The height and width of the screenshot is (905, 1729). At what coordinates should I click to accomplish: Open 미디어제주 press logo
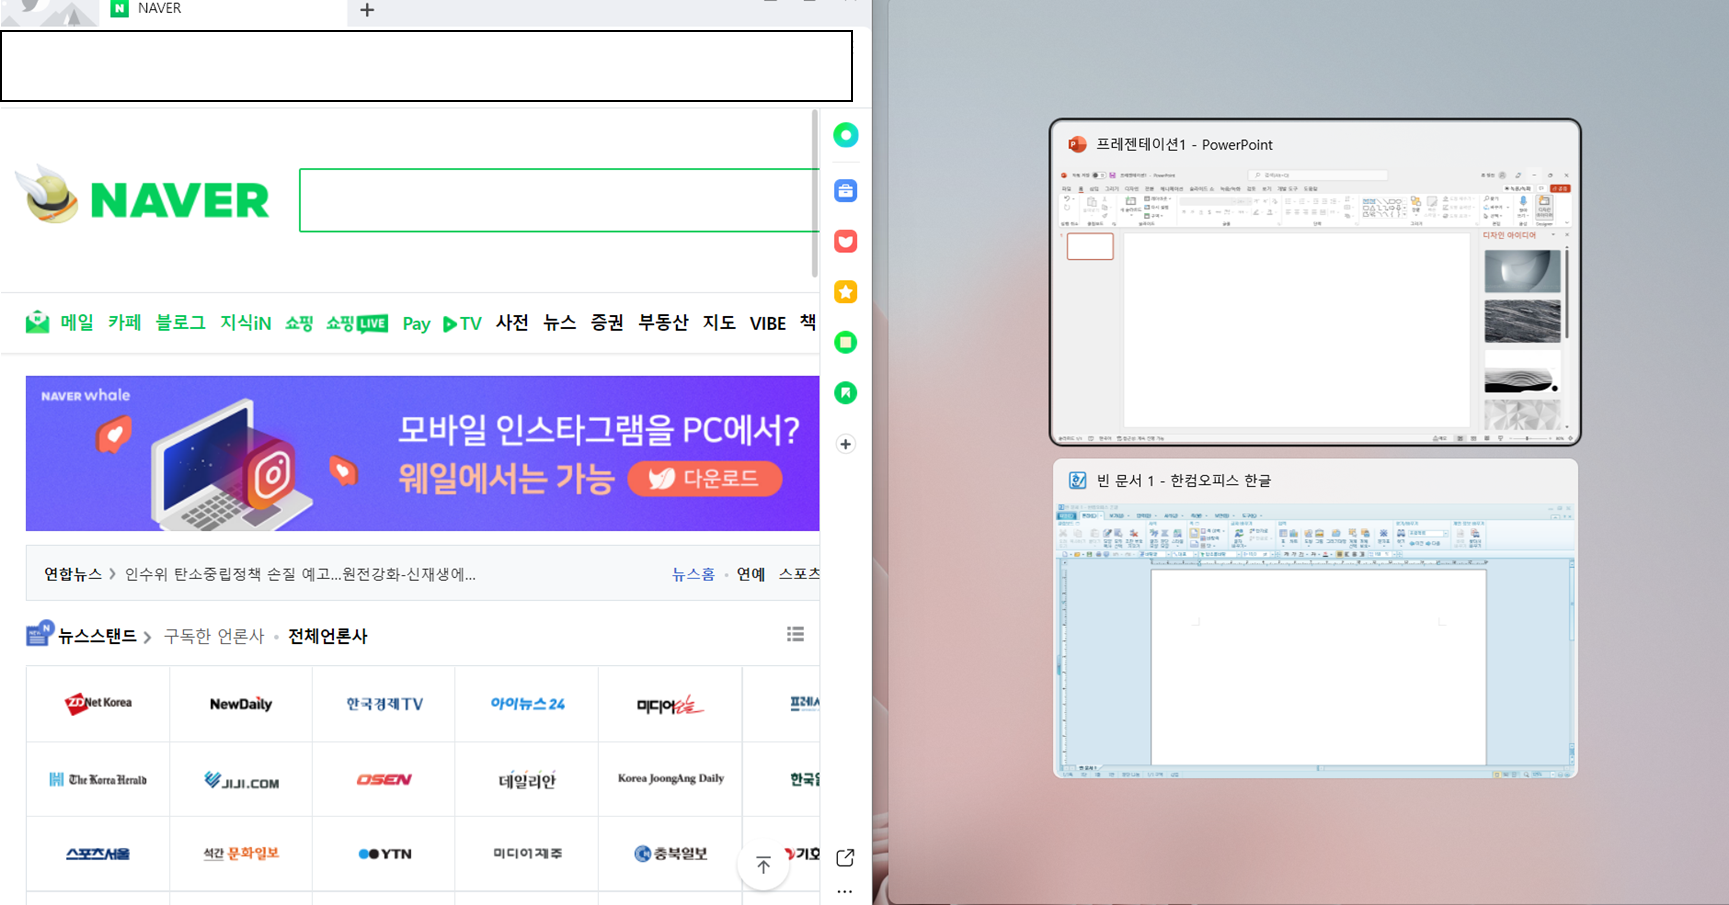pos(527,854)
